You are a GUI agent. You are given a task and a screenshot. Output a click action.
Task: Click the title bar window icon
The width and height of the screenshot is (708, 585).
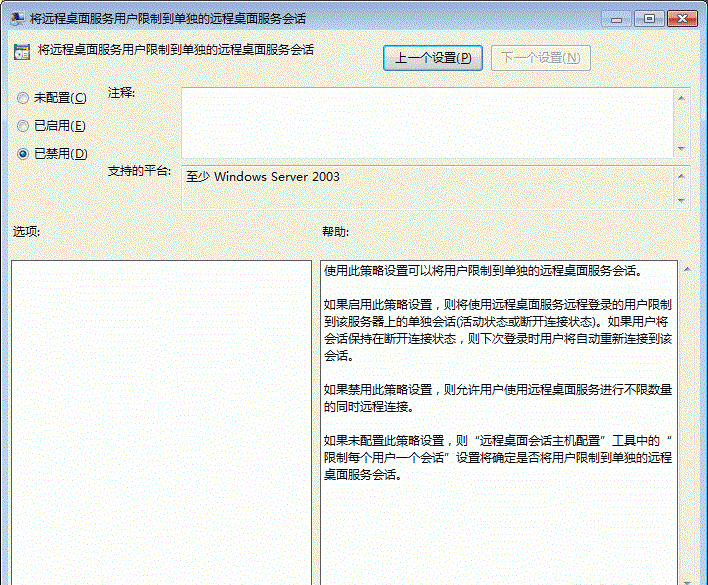[17, 18]
